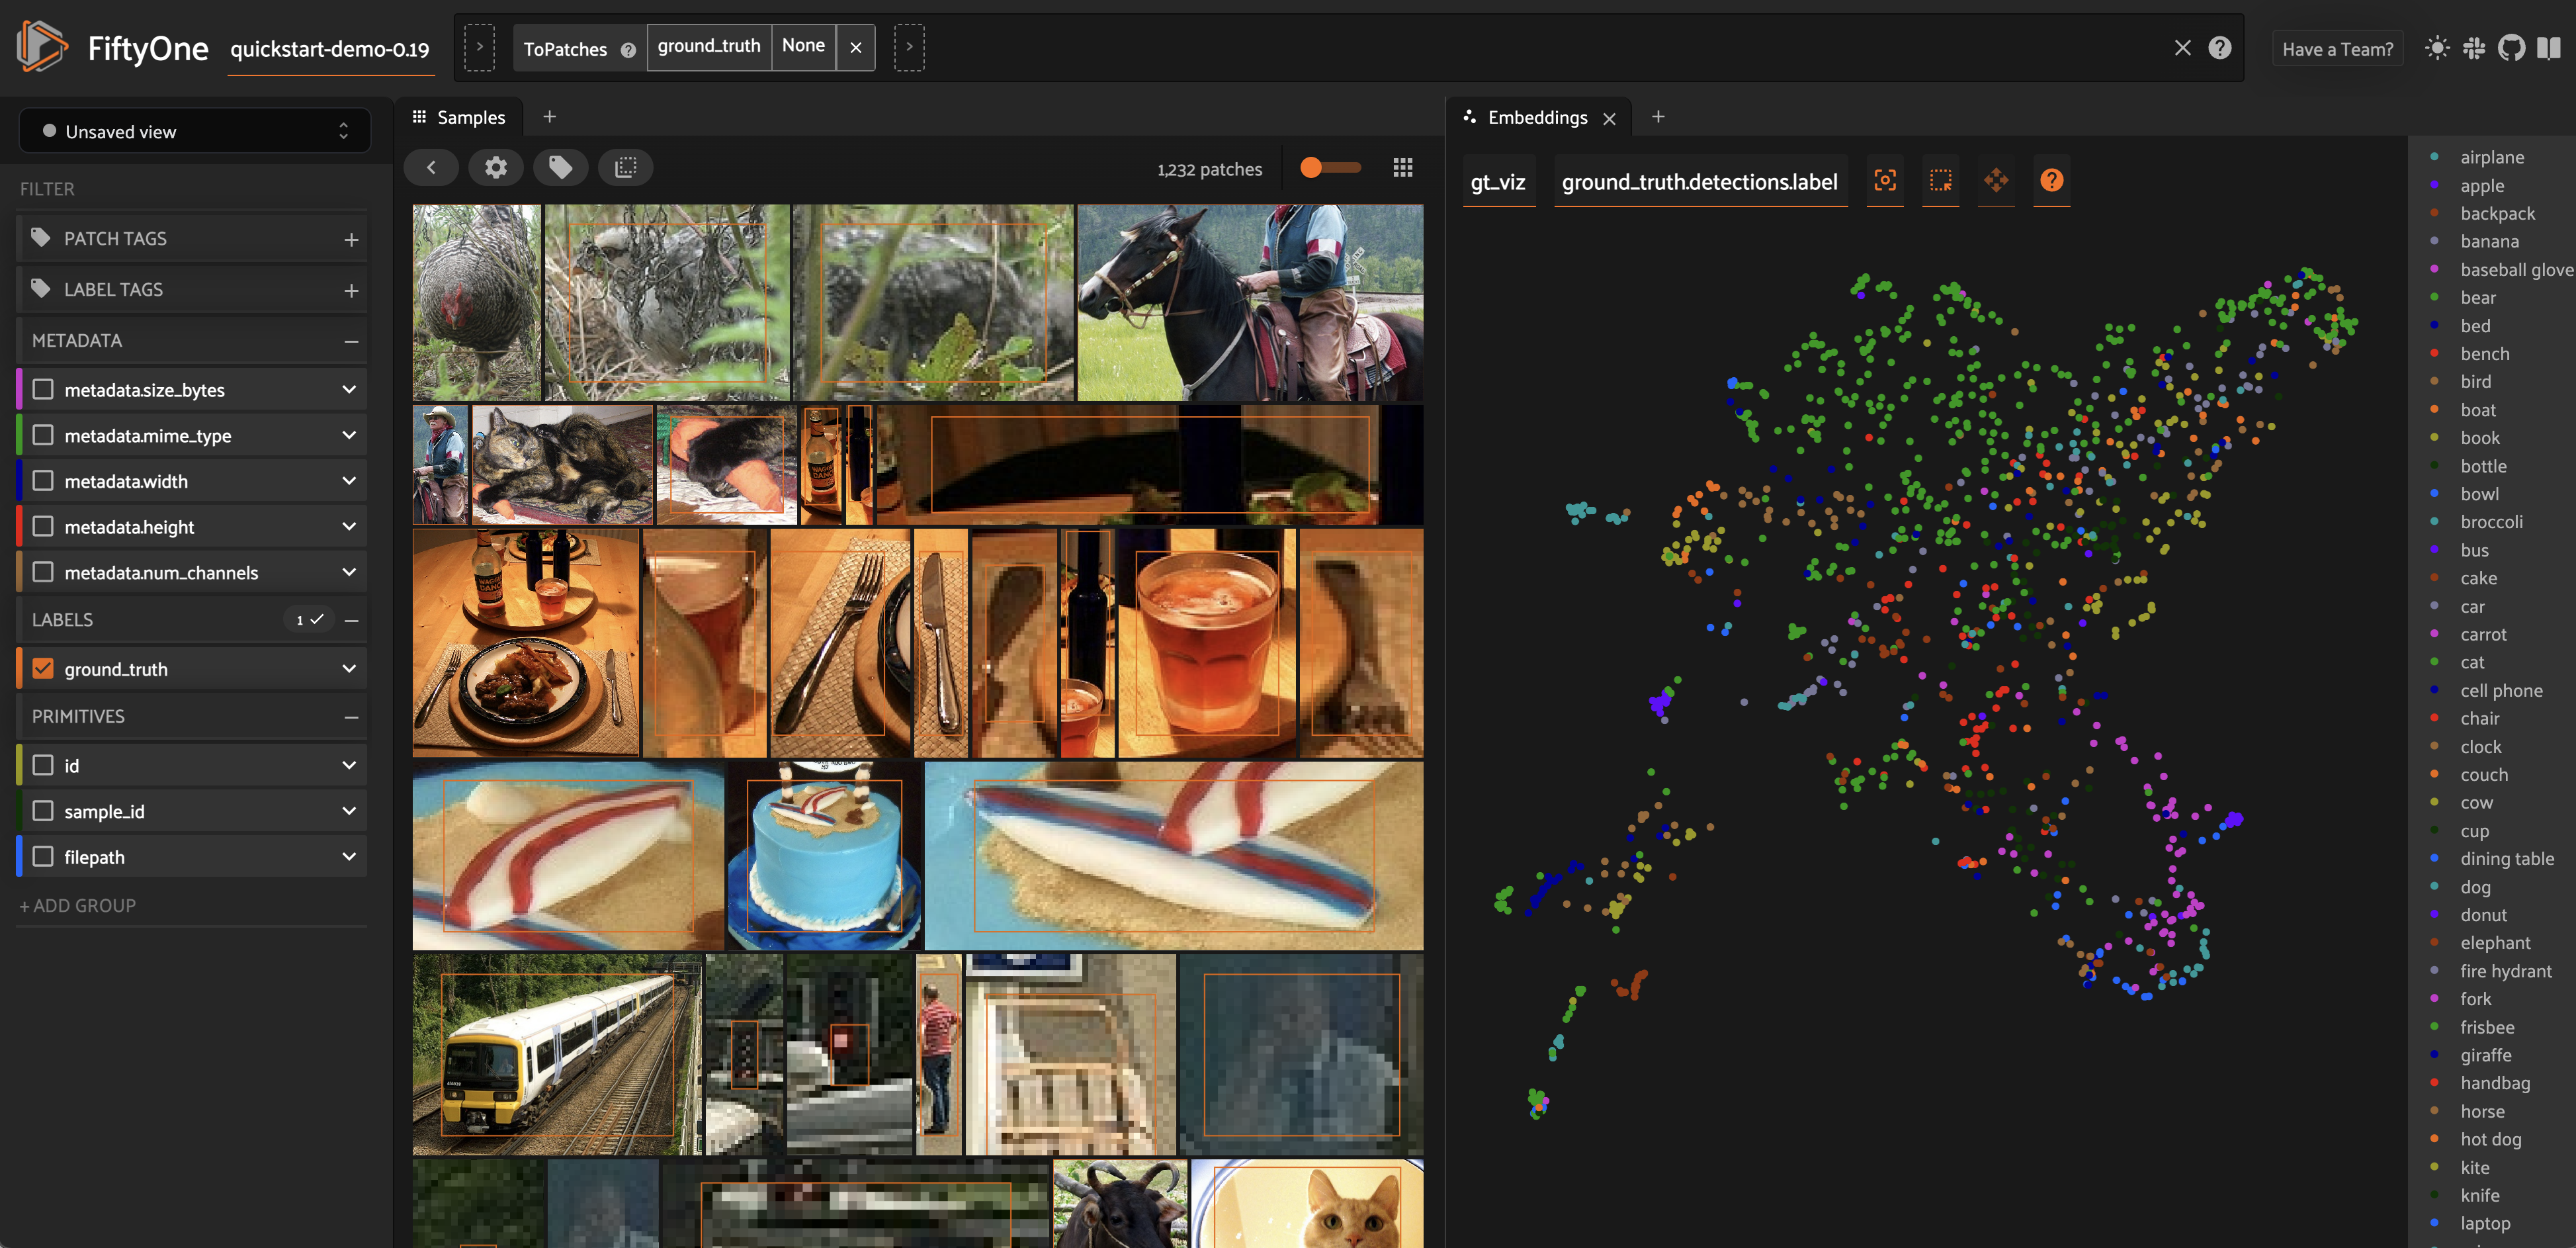Viewport: 2576px width, 1248px height.
Task: Open display settings gear in Samples toolbar
Action: point(496,167)
